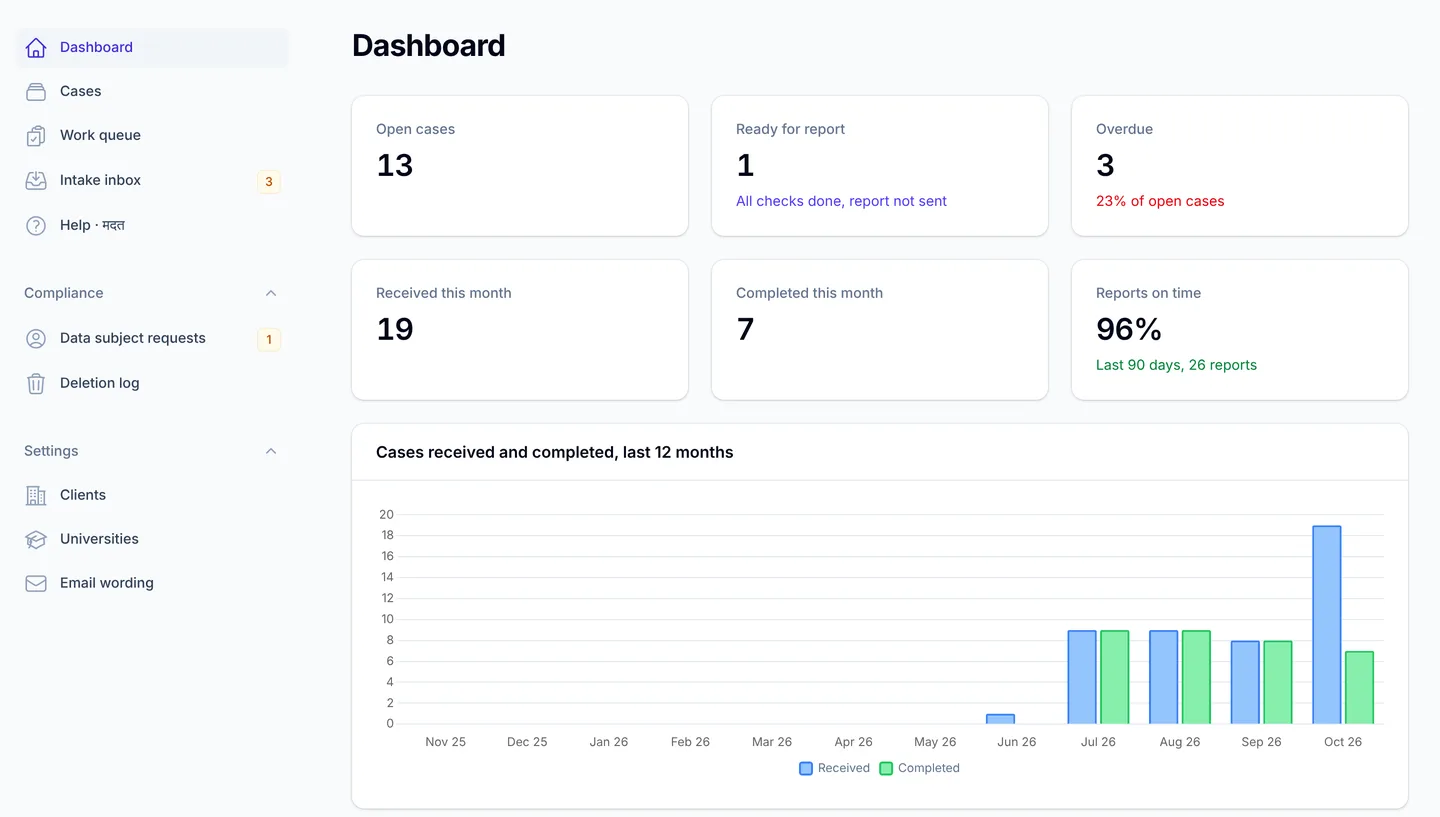Image resolution: width=1440 pixels, height=817 pixels.
Task: Click the Data subject requests badge 1
Action: tap(269, 340)
